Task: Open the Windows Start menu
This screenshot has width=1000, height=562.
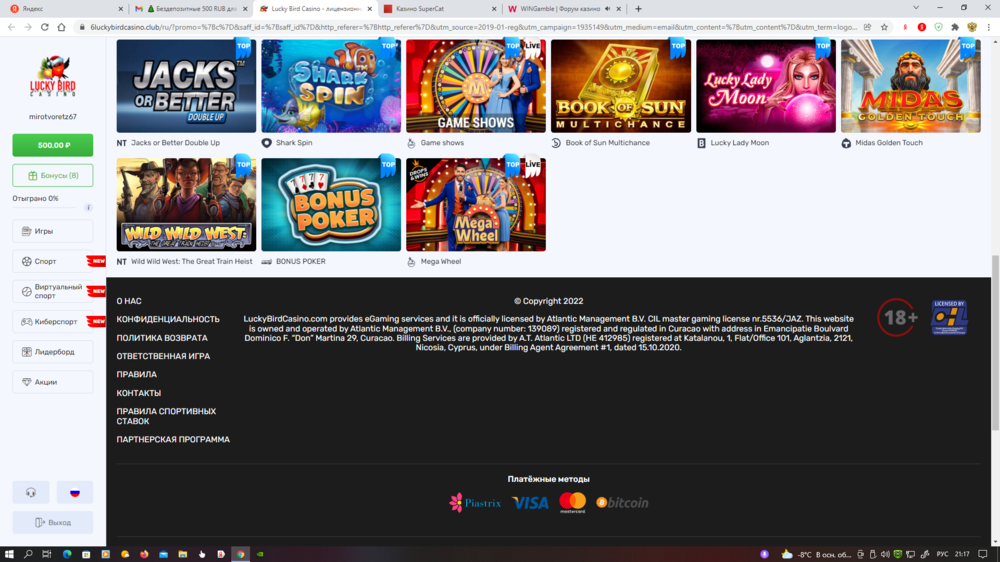Action: [x=10, y=553]
